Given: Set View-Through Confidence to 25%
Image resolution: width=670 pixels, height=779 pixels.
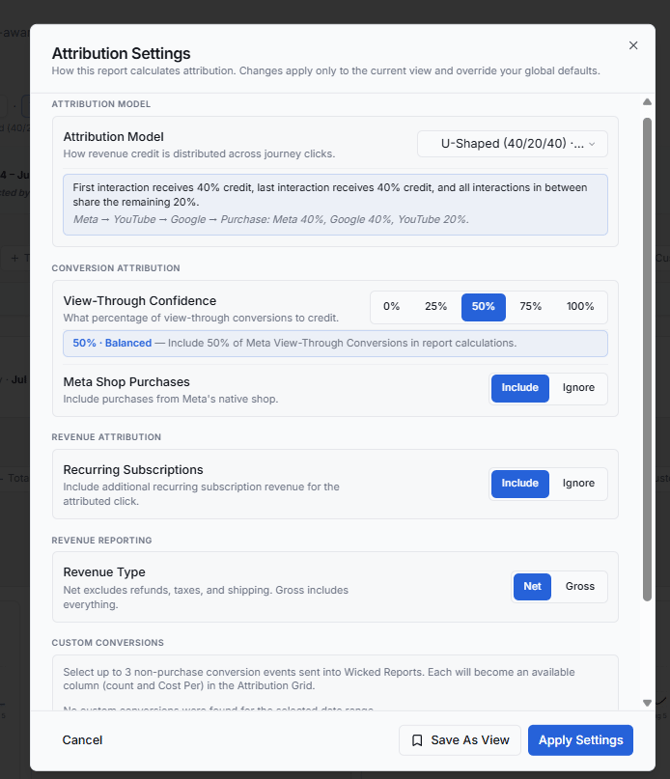Looking at the screenshot, I should pyautogui.click(x=436, y=307).
